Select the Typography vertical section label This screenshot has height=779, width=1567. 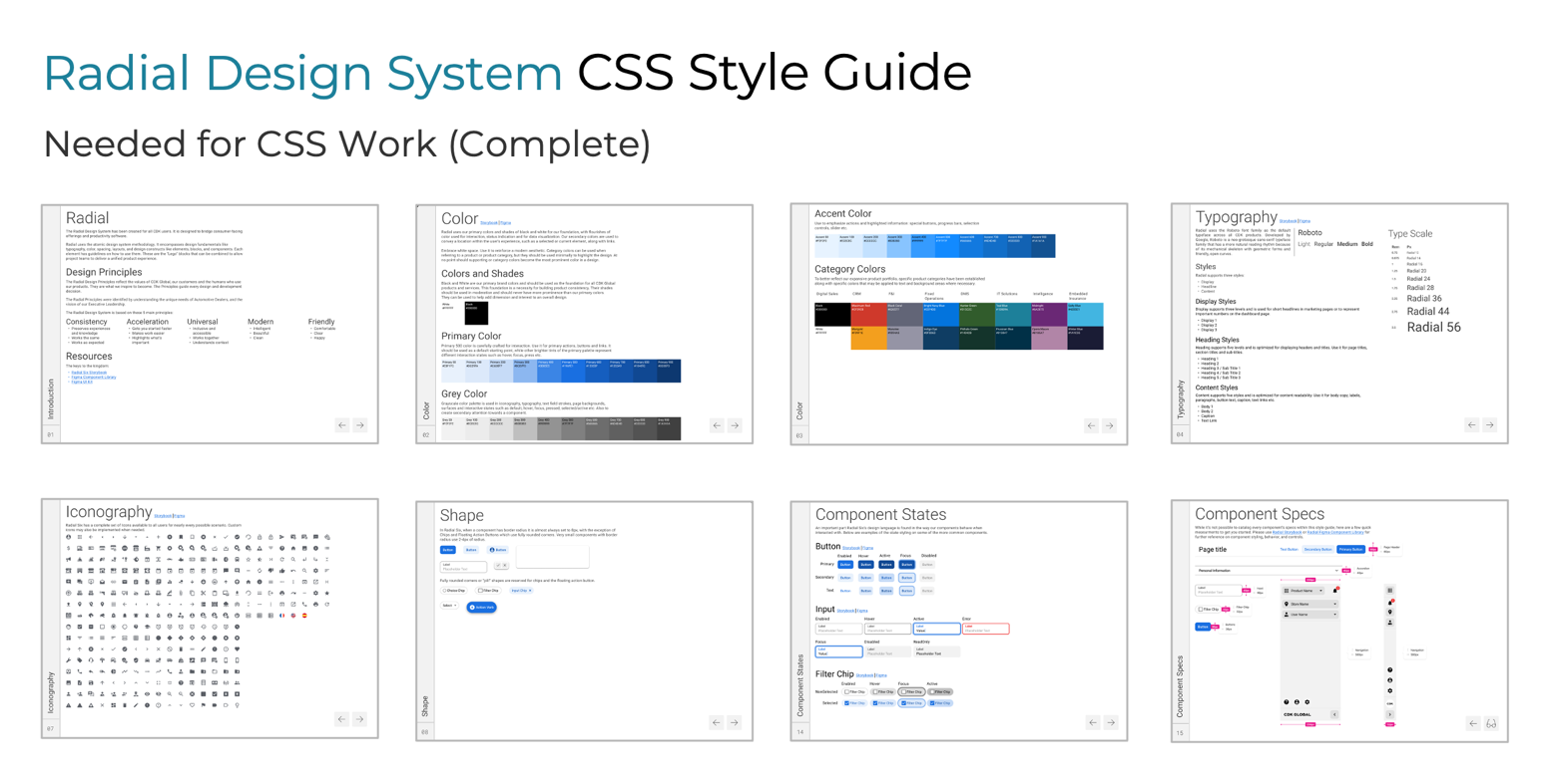click(x=1180, y=397)
